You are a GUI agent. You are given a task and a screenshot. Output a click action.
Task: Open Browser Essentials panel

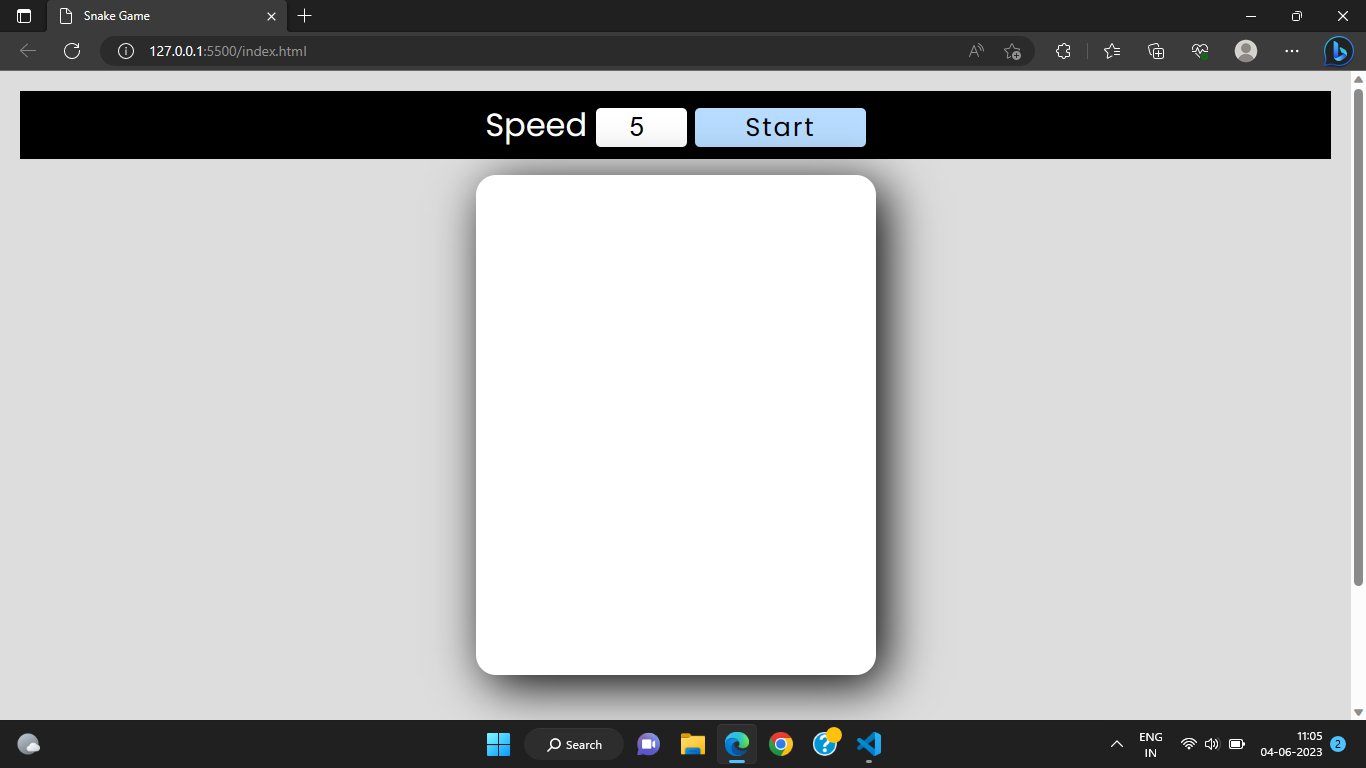tap(1199, 51)
